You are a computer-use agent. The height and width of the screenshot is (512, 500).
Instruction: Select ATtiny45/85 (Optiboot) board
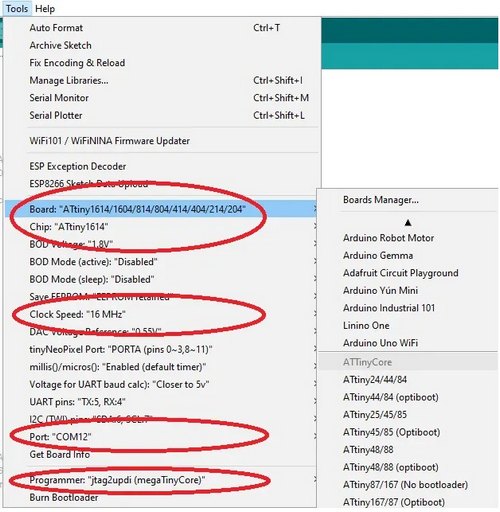408,432
